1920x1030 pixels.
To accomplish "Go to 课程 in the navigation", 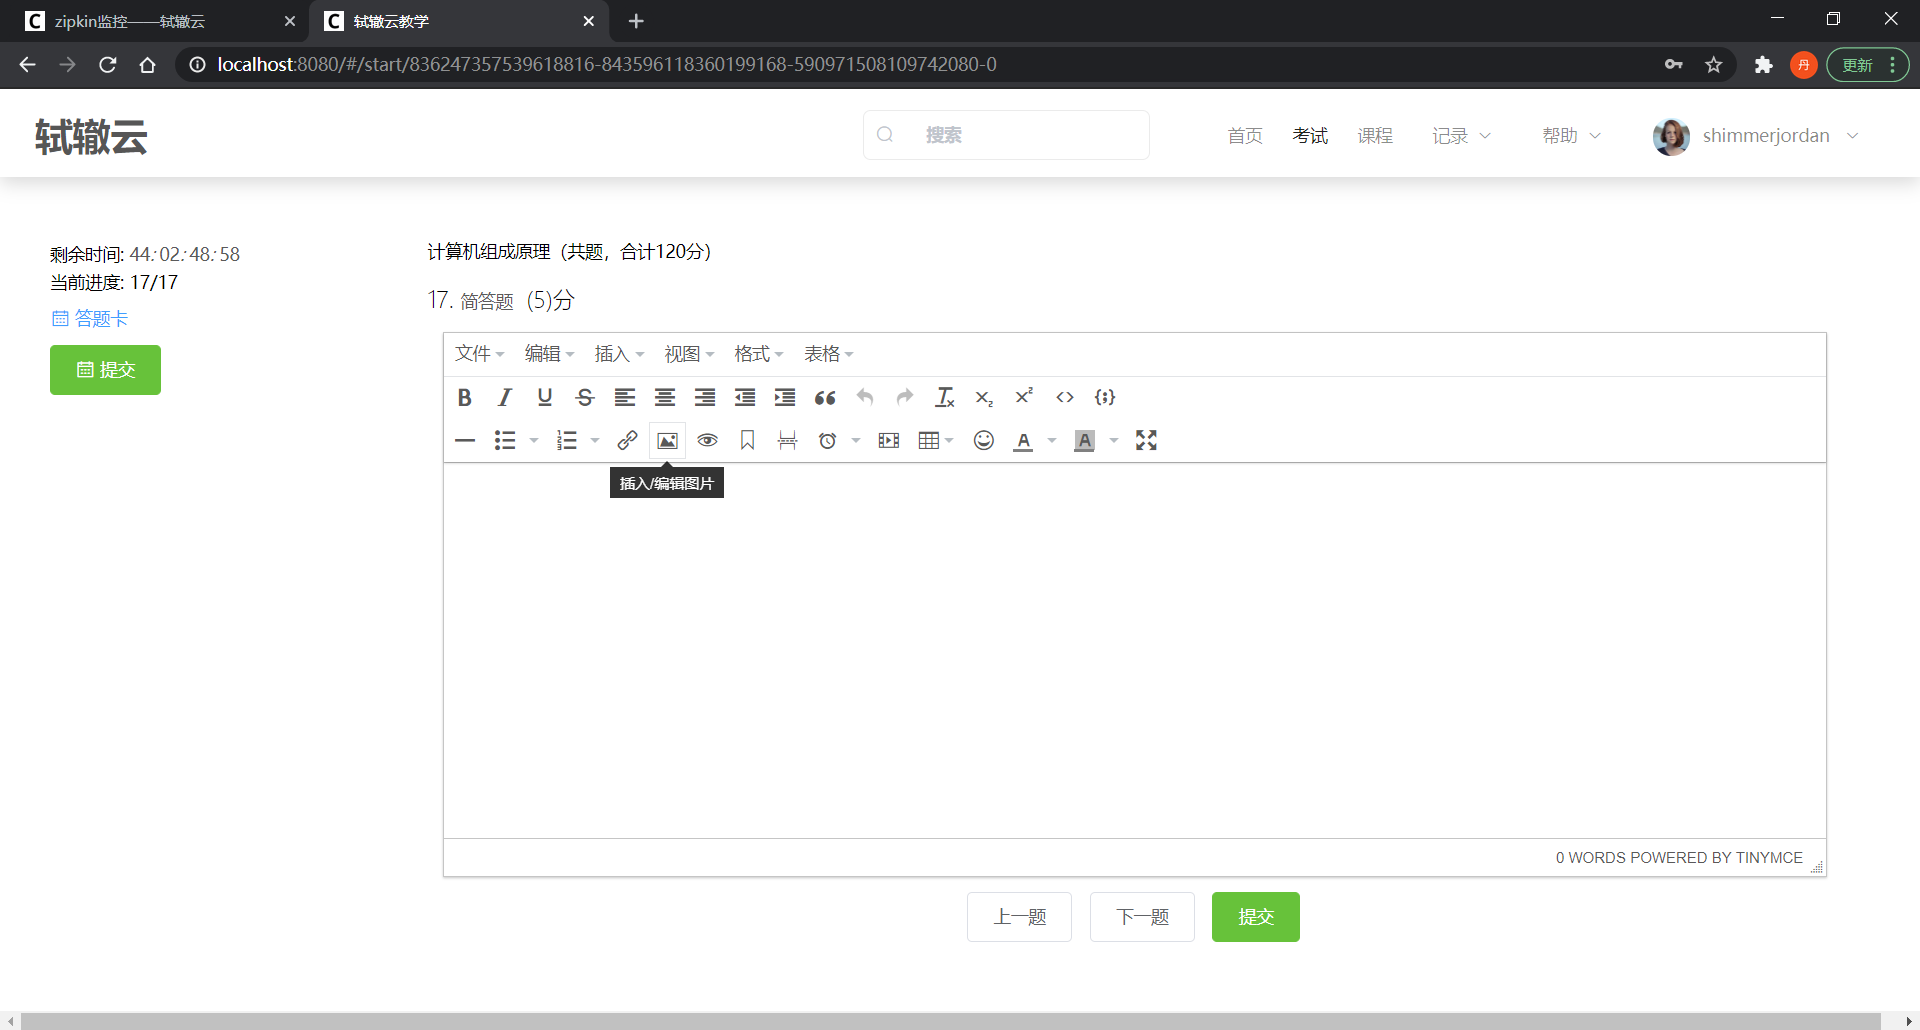I will point(1375,135).
